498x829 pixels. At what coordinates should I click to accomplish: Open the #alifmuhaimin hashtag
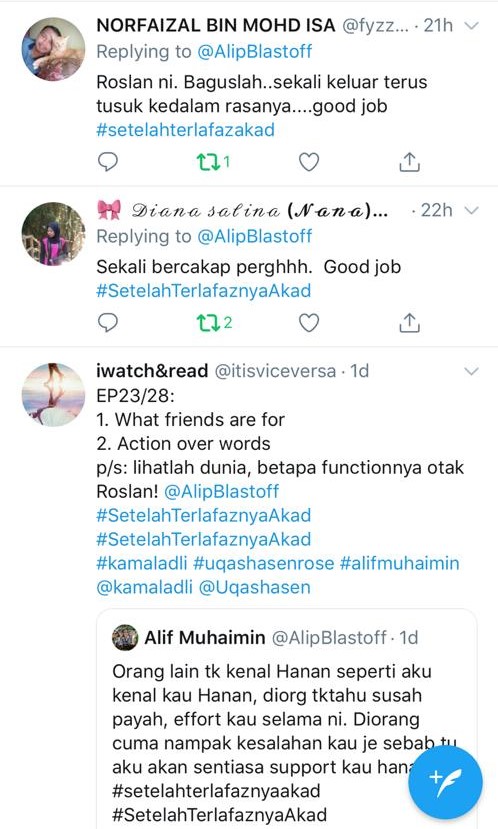tap(399, 563)
